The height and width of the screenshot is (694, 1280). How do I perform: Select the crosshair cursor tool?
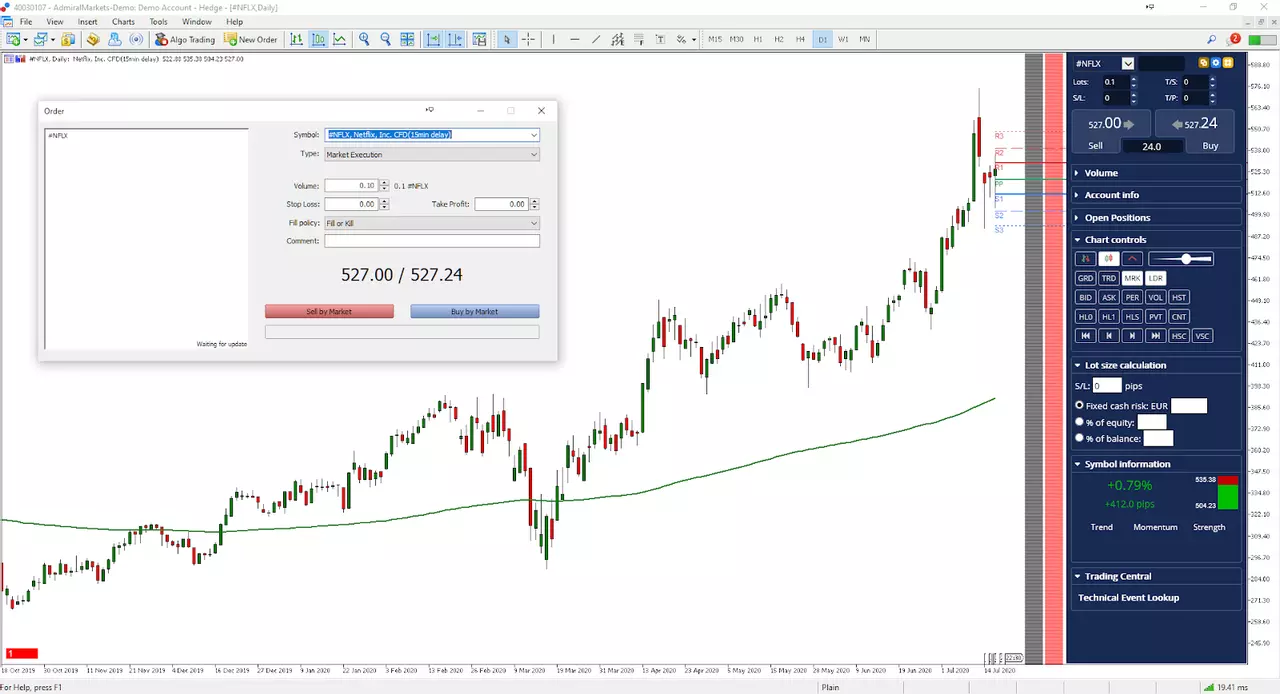coord(528,40)
